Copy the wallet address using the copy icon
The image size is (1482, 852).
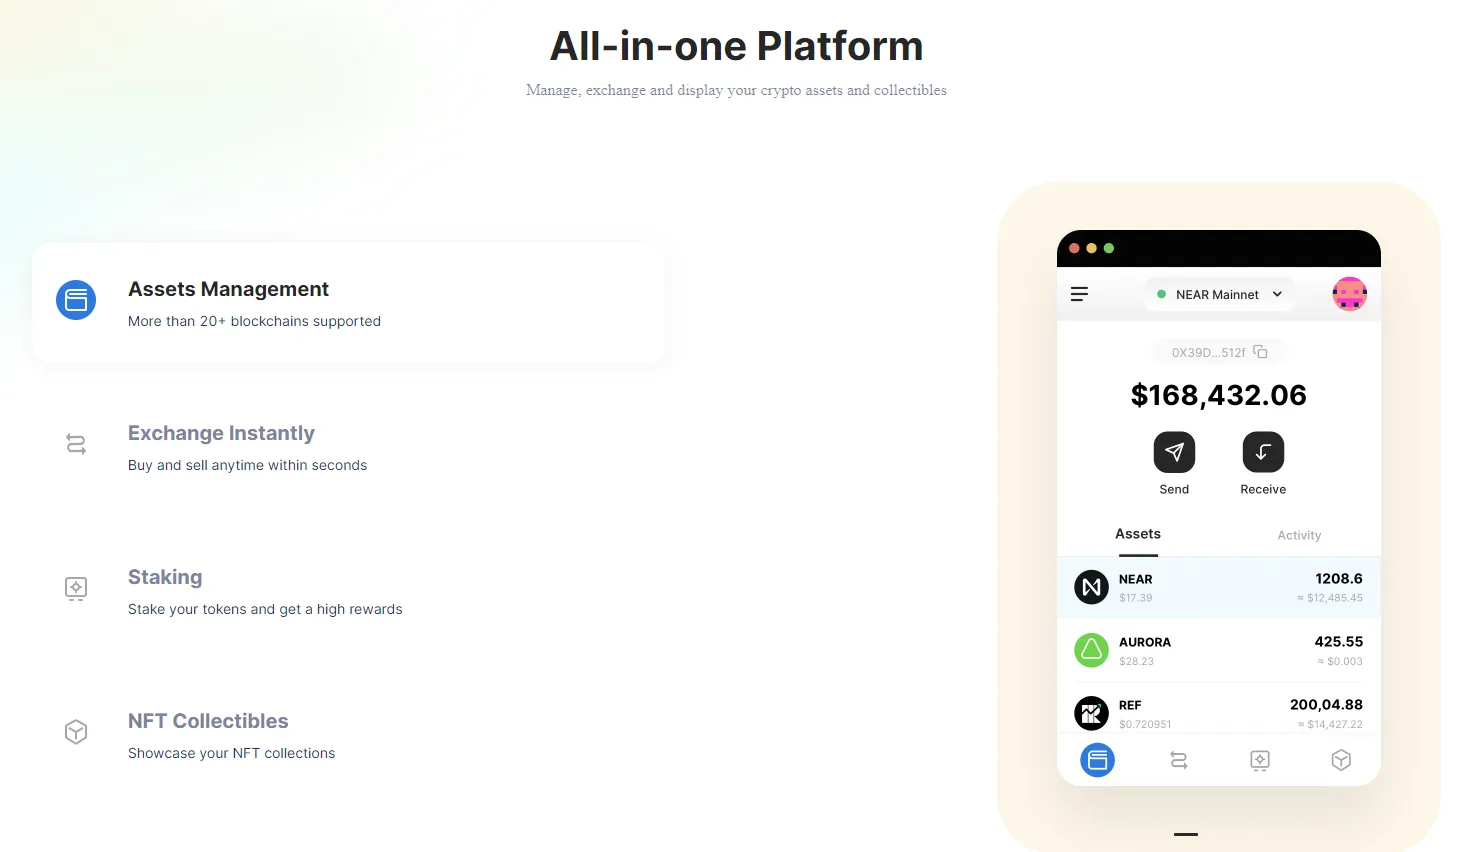[x=1261, y=352]
